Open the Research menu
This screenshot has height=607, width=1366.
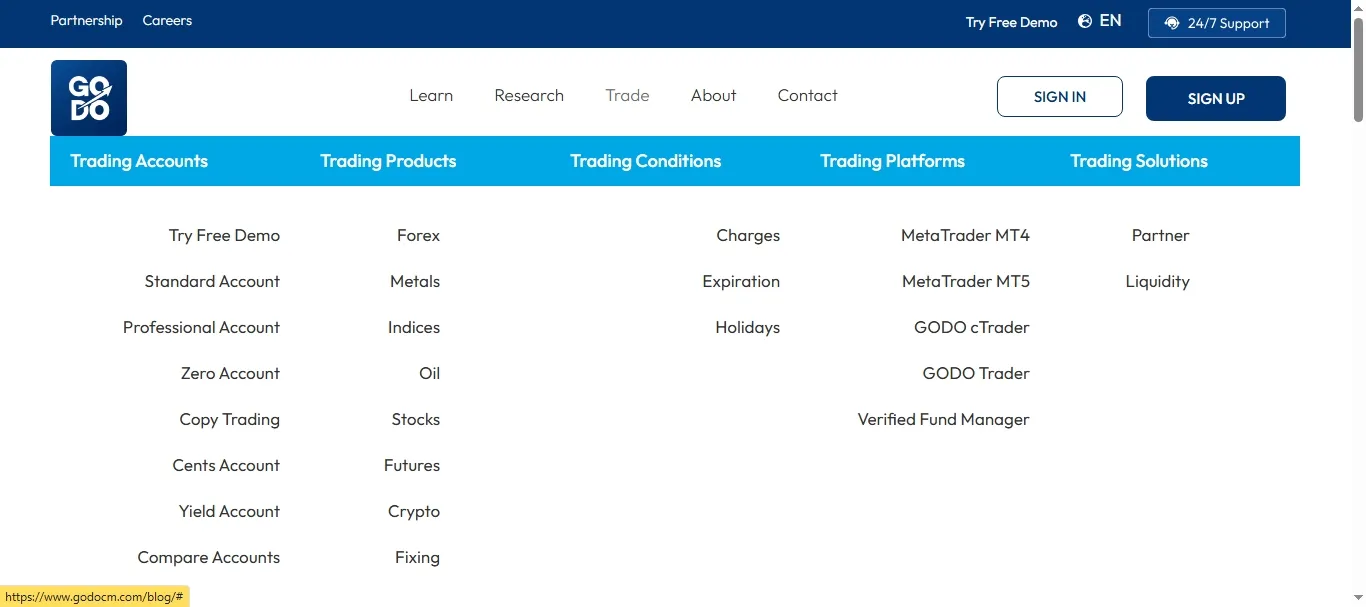[x=529, y=96]
